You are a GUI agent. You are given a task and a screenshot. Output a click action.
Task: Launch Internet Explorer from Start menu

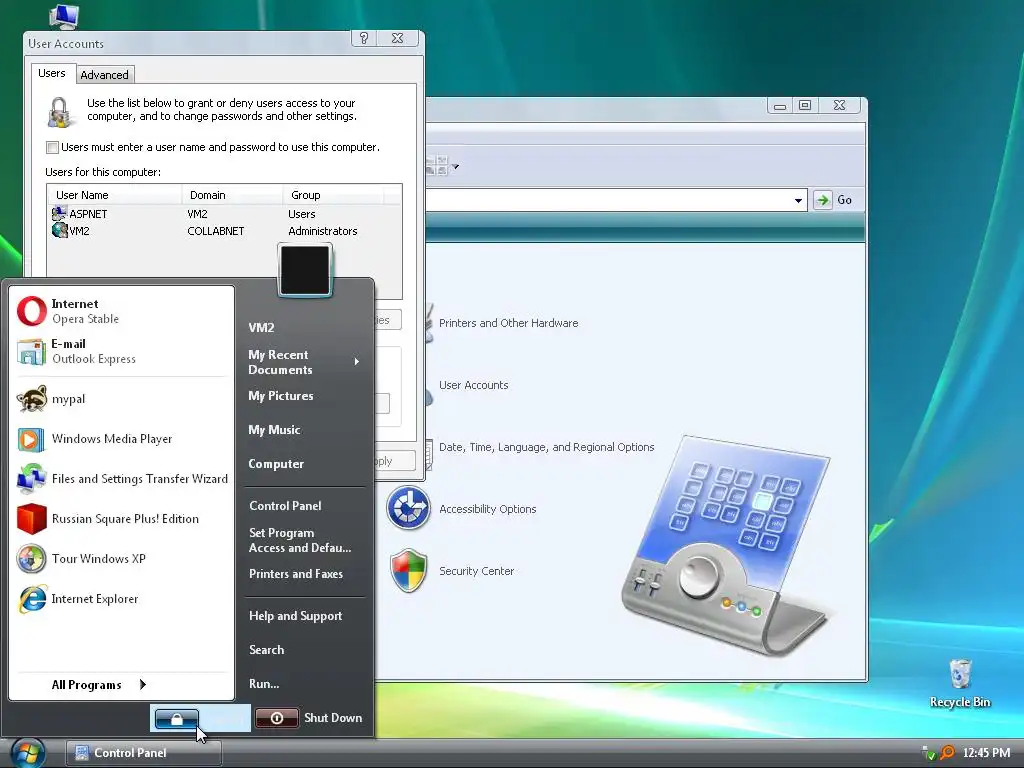coord(122,599)
